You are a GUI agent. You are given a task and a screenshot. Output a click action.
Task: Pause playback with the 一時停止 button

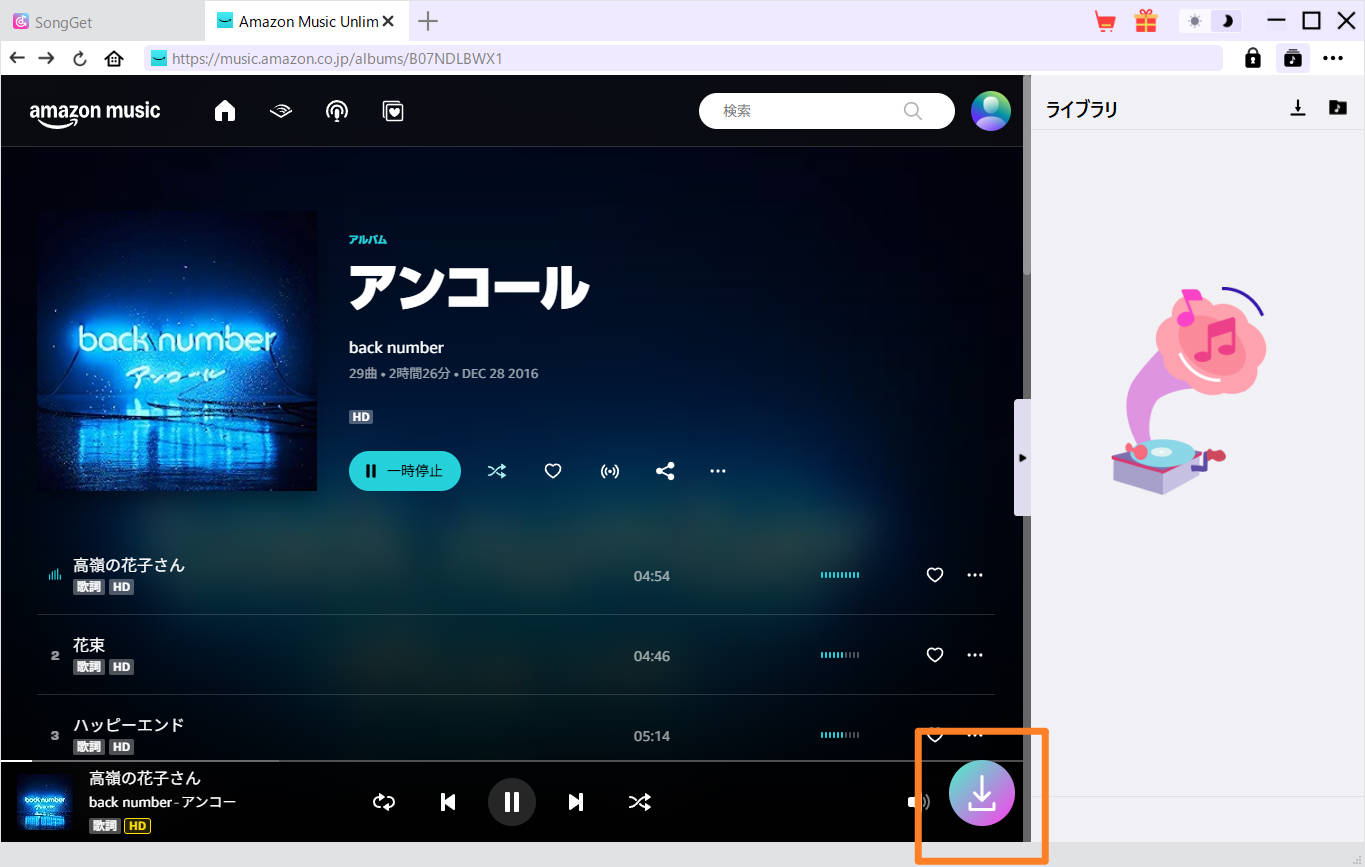click(x=404, y=470)
